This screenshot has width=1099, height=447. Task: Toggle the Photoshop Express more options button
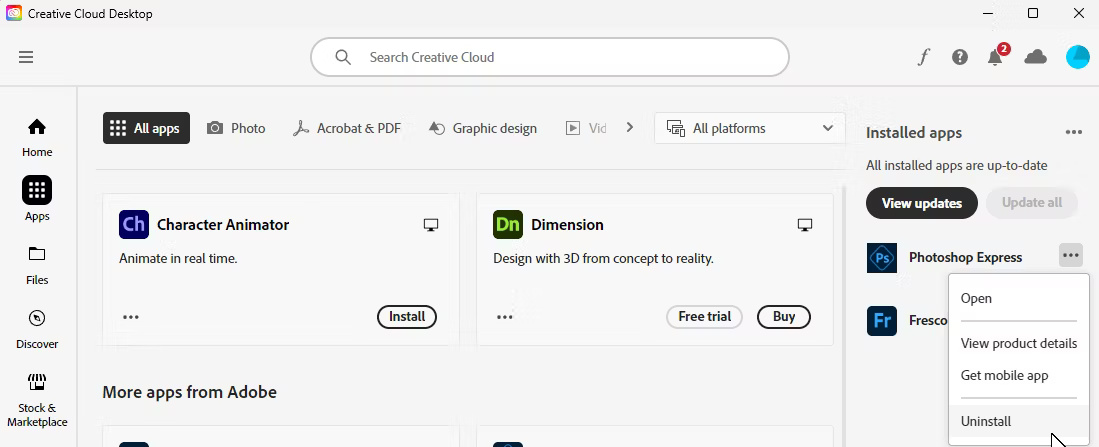[1071, 256]
